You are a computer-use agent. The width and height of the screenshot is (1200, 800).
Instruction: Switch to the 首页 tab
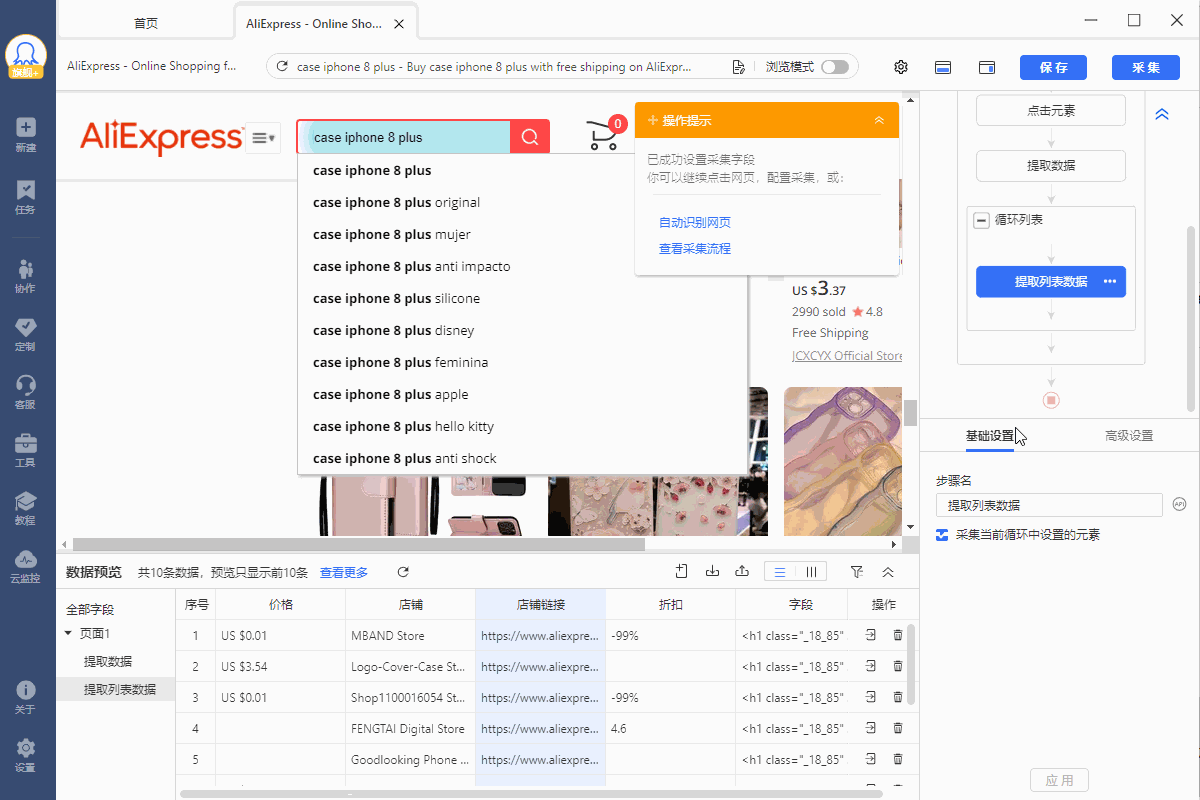[x=146, y=23]
